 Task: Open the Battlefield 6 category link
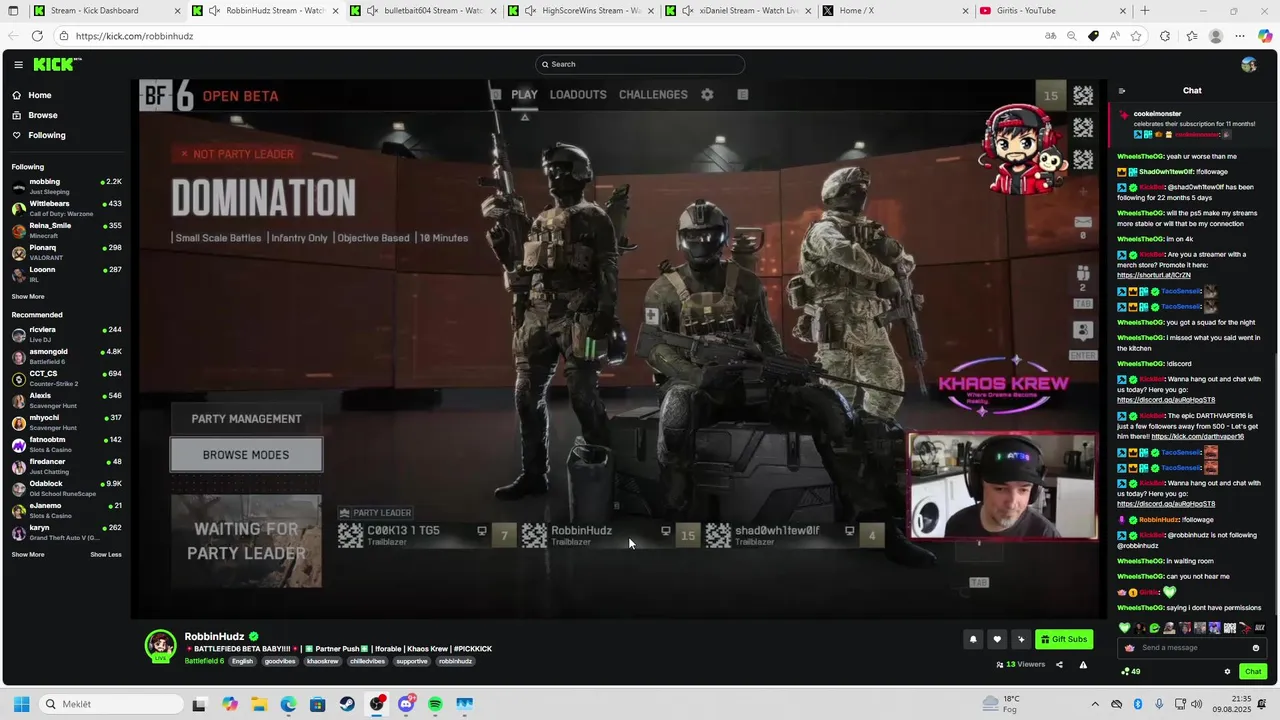[x=204, y=661]
